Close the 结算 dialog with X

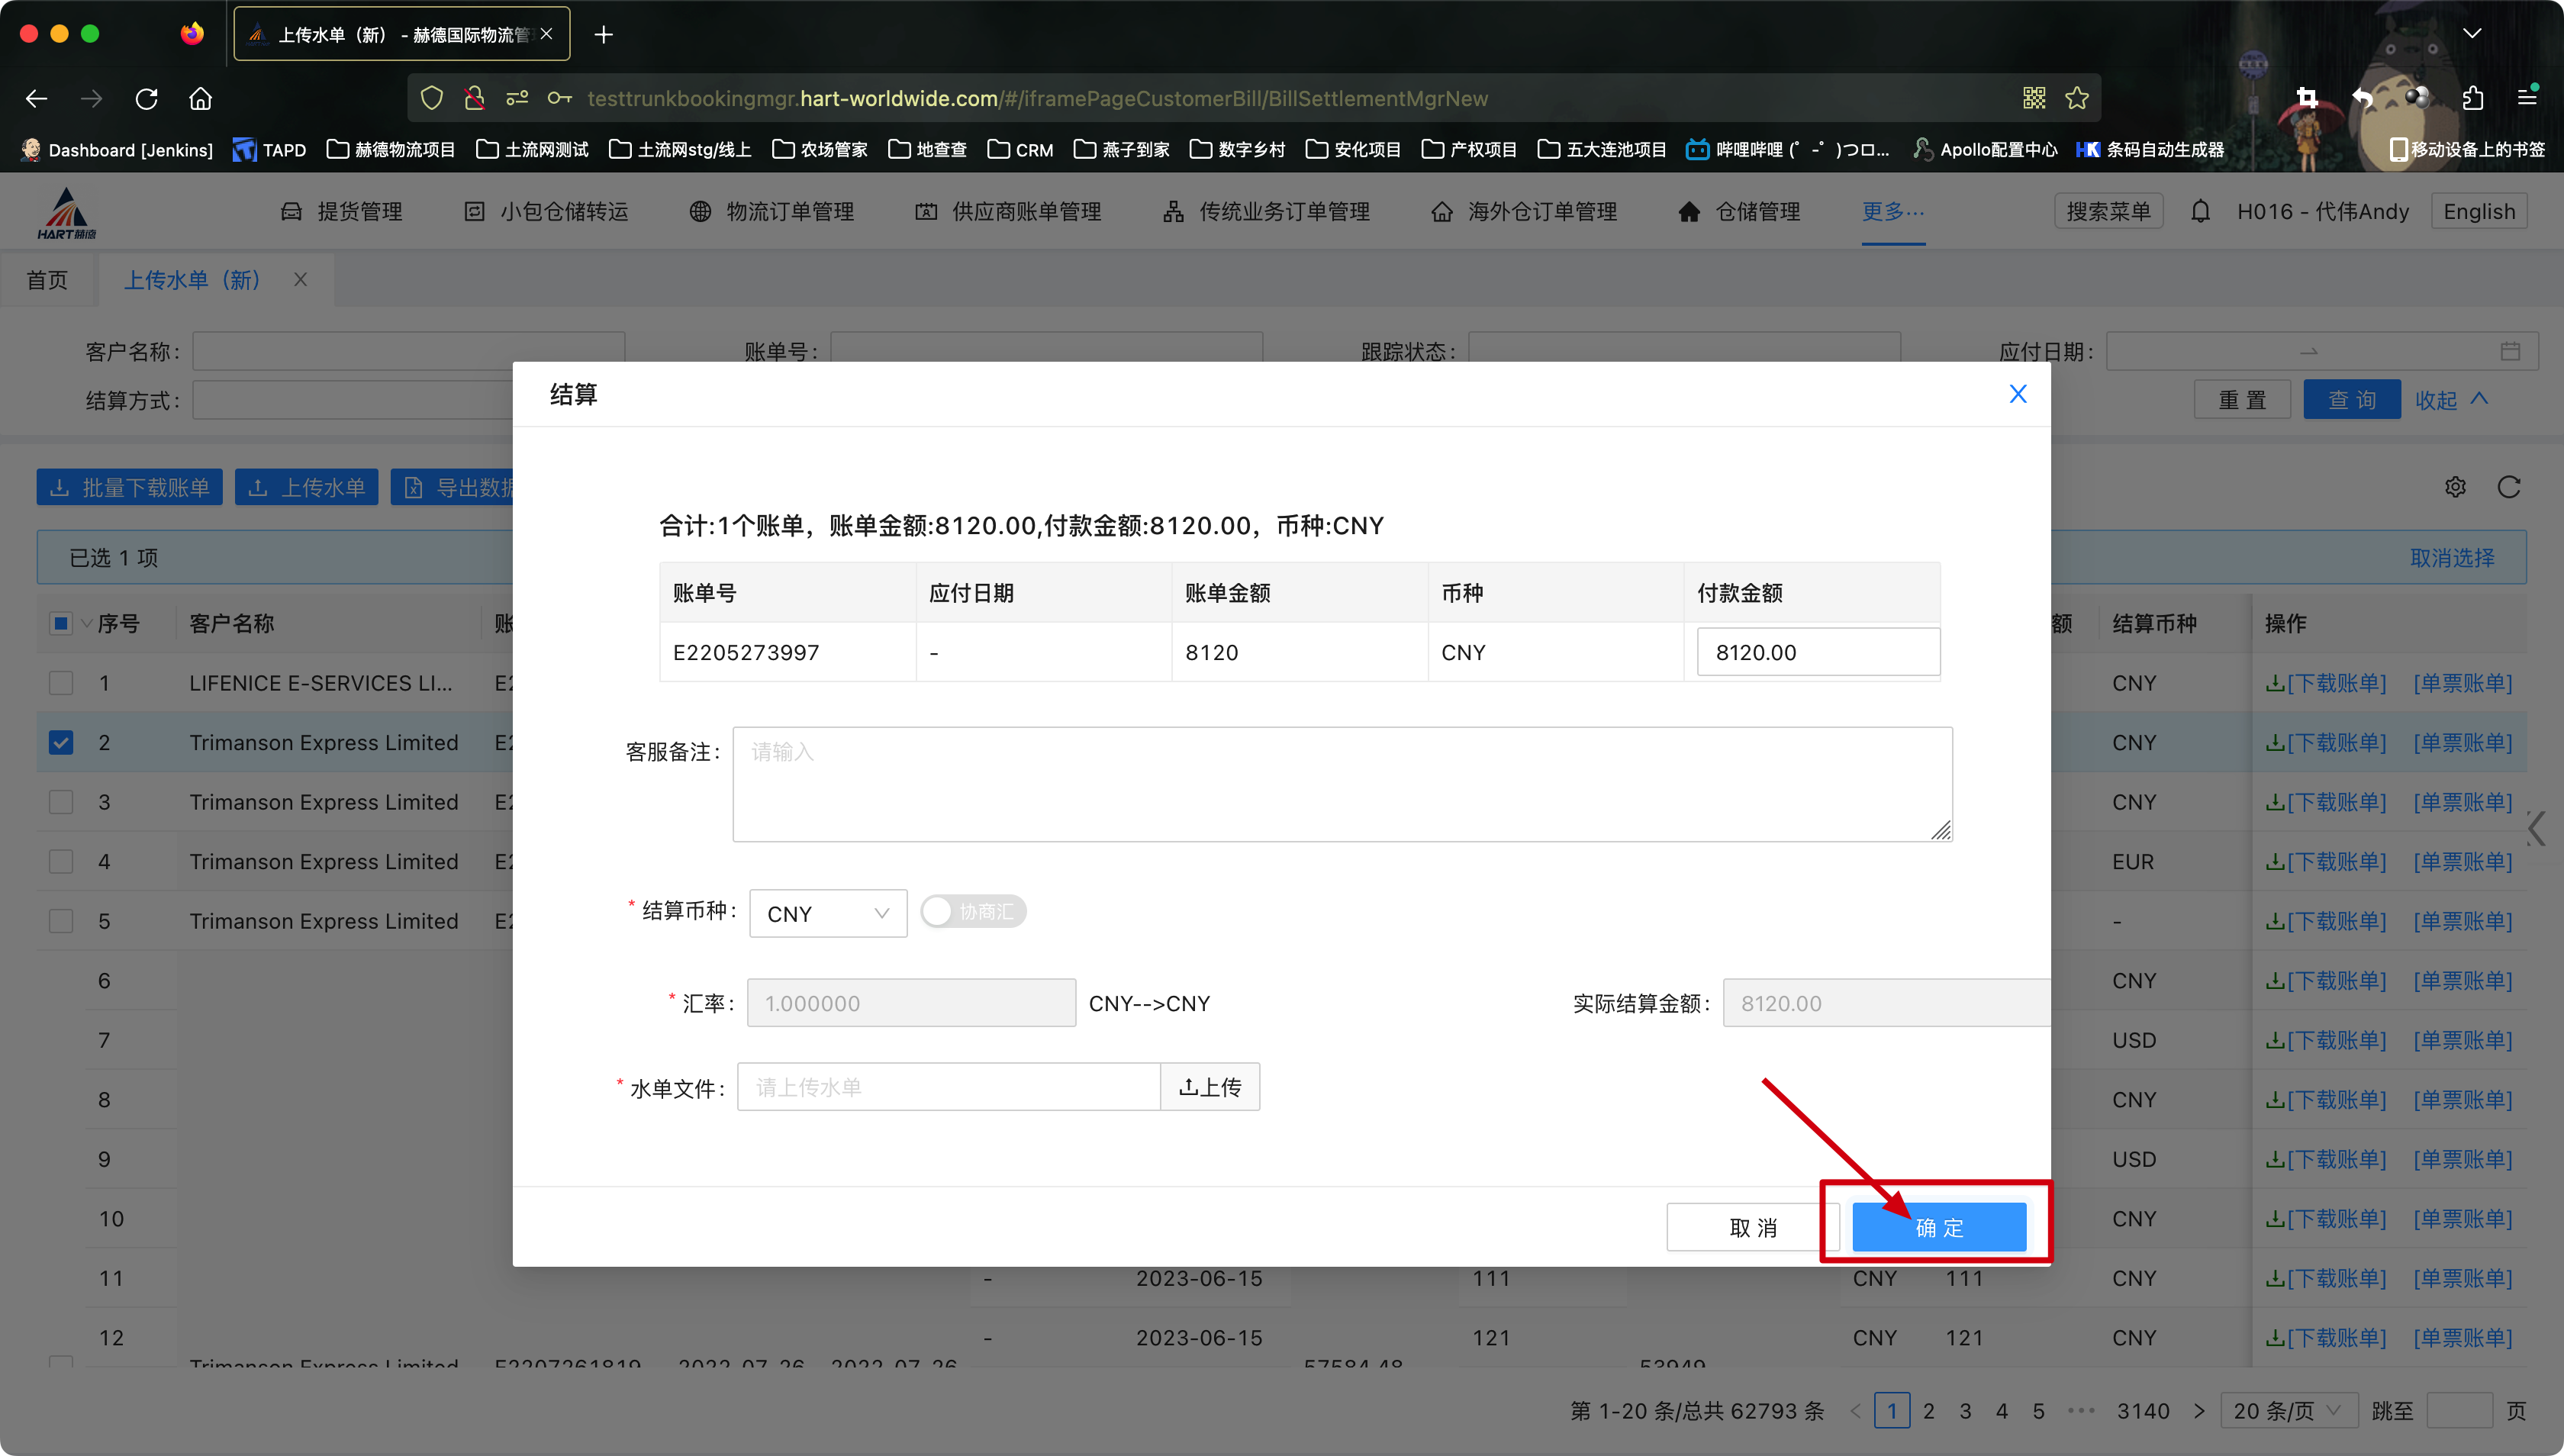point(2017,394)
